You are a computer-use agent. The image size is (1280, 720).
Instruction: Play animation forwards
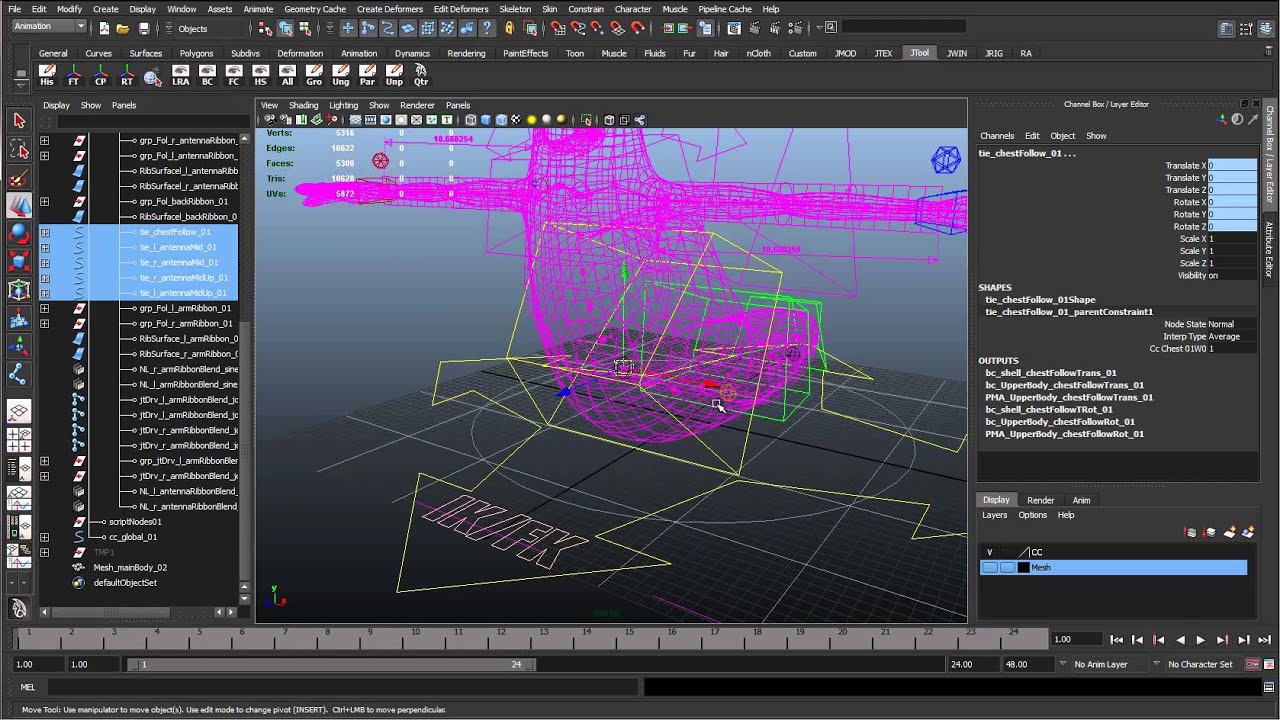point(1201,640)
